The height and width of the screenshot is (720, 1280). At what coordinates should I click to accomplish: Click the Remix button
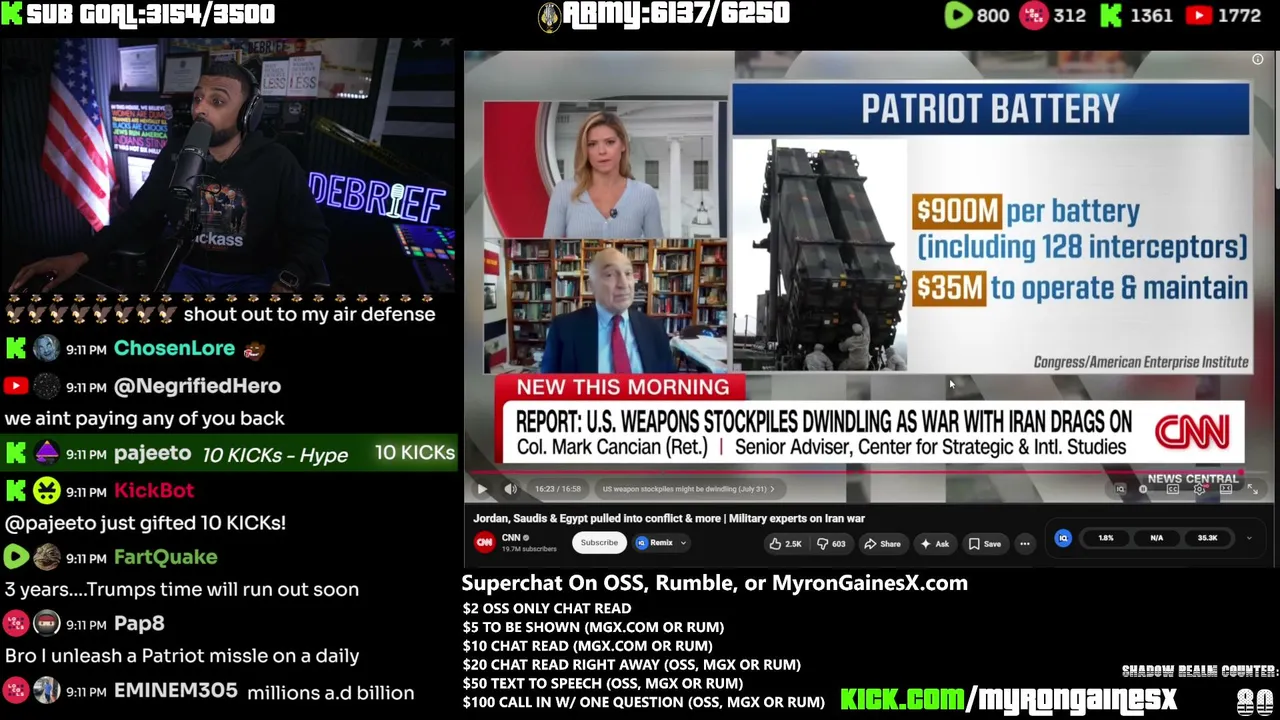point(656,543)
